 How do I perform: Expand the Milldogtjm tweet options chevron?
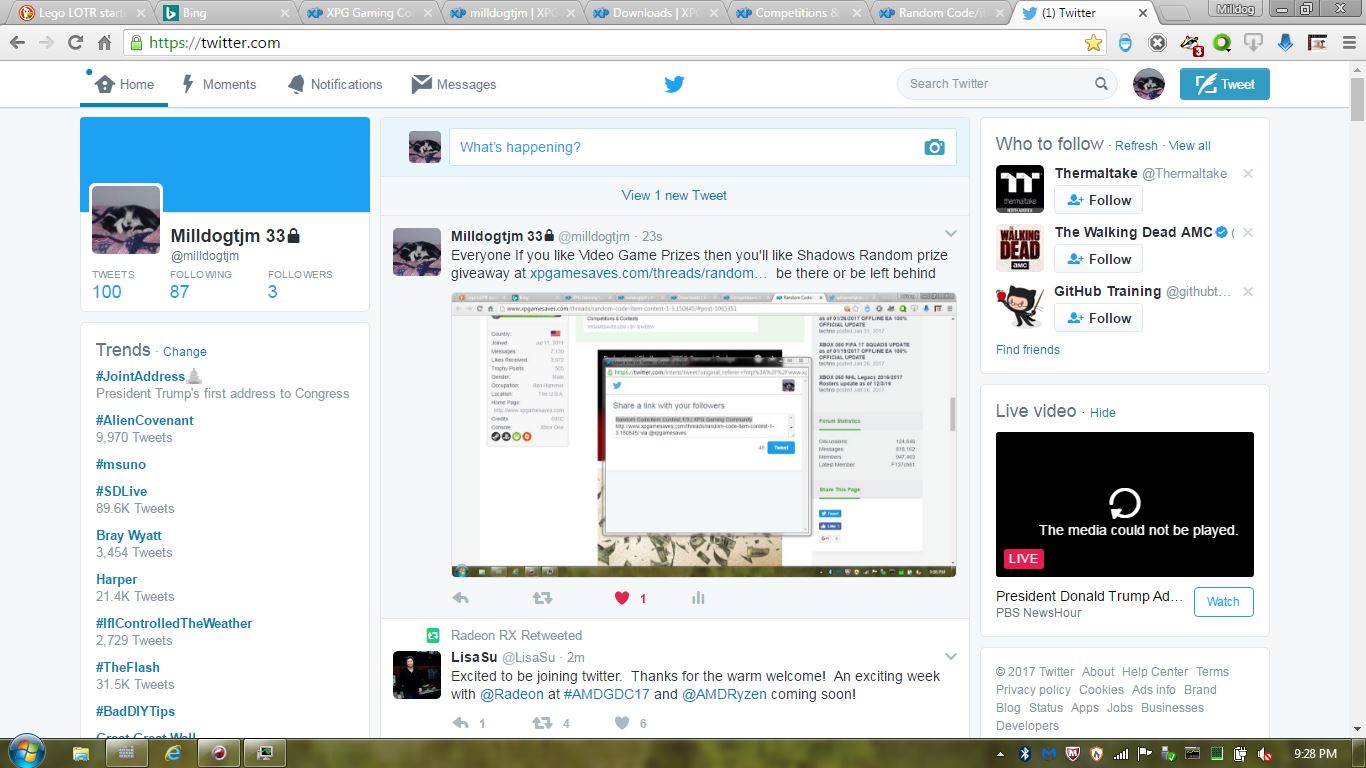(951, 234)
